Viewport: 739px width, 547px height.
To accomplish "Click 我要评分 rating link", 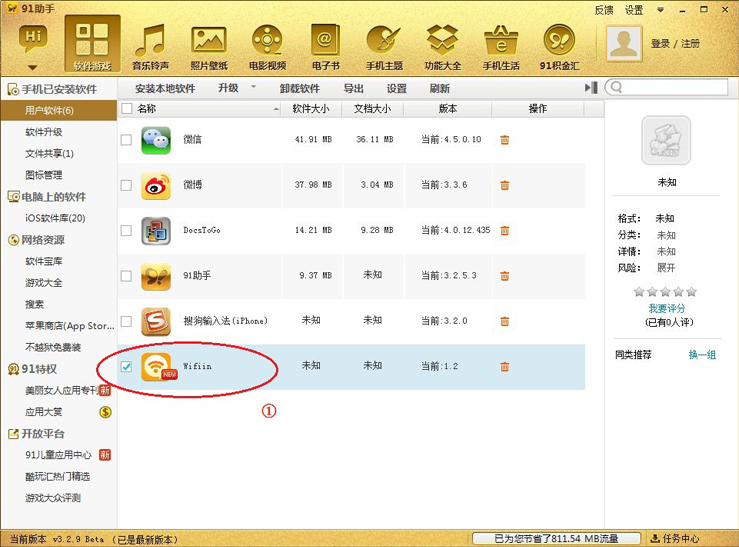I will tap(666, 309).
